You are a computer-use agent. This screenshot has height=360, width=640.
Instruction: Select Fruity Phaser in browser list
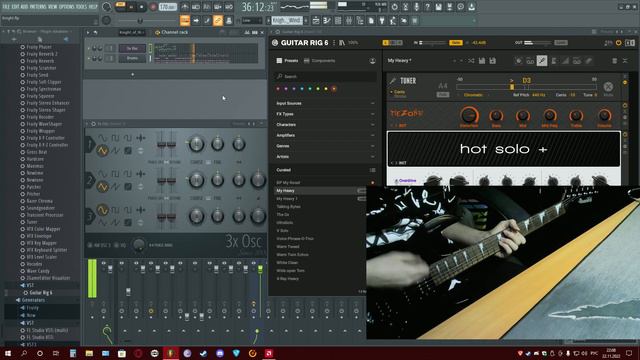[38, 47]
